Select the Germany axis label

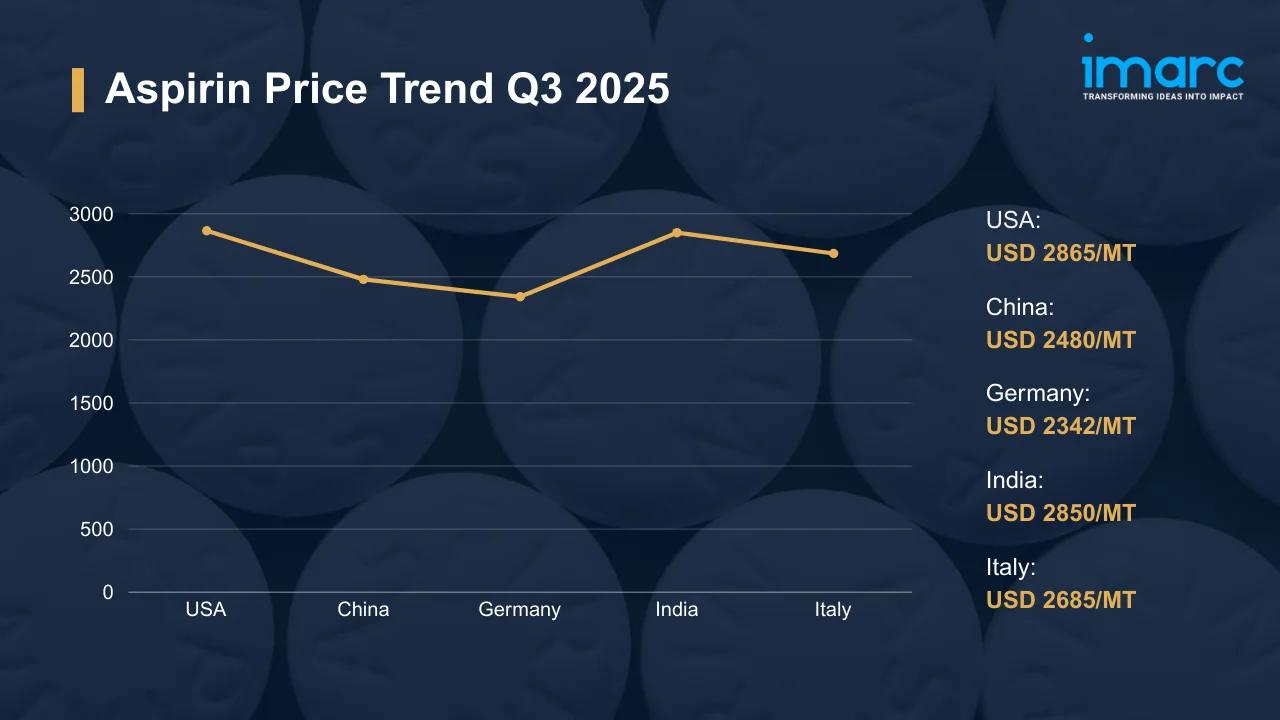point(520,609)
